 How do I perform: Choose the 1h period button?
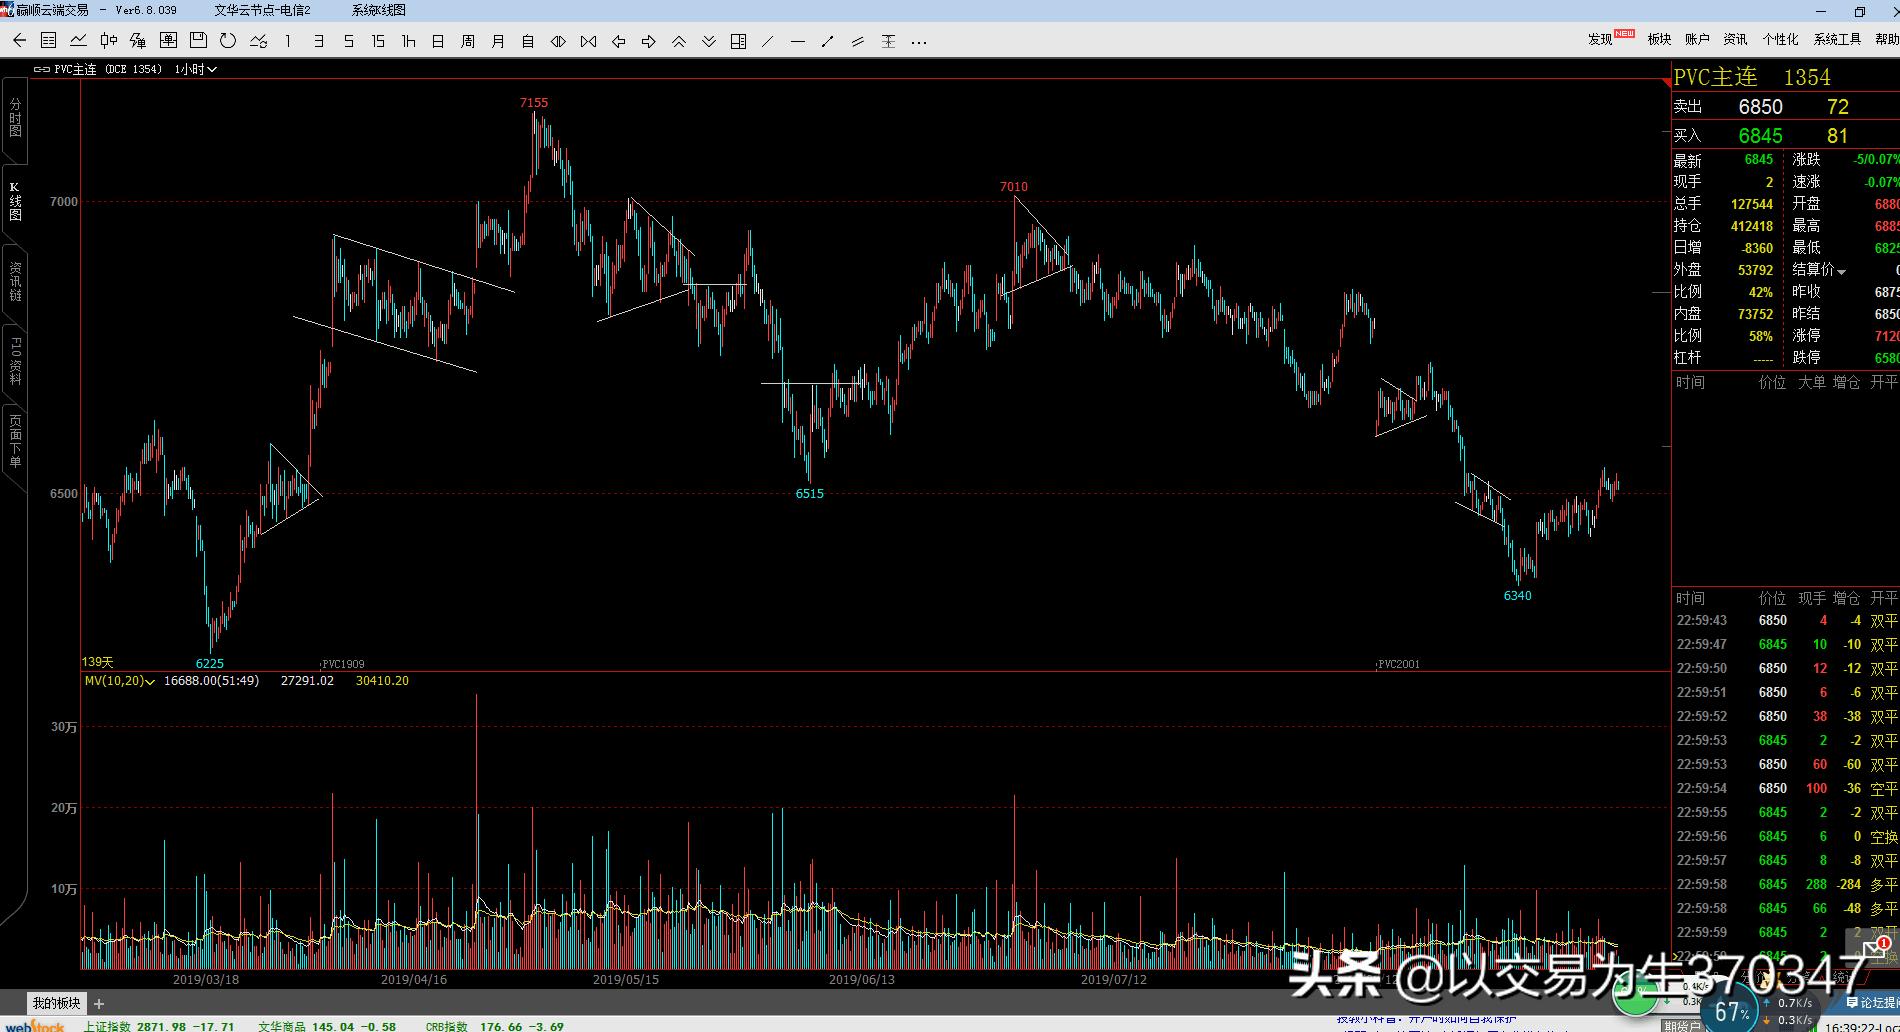click(408, 41)
